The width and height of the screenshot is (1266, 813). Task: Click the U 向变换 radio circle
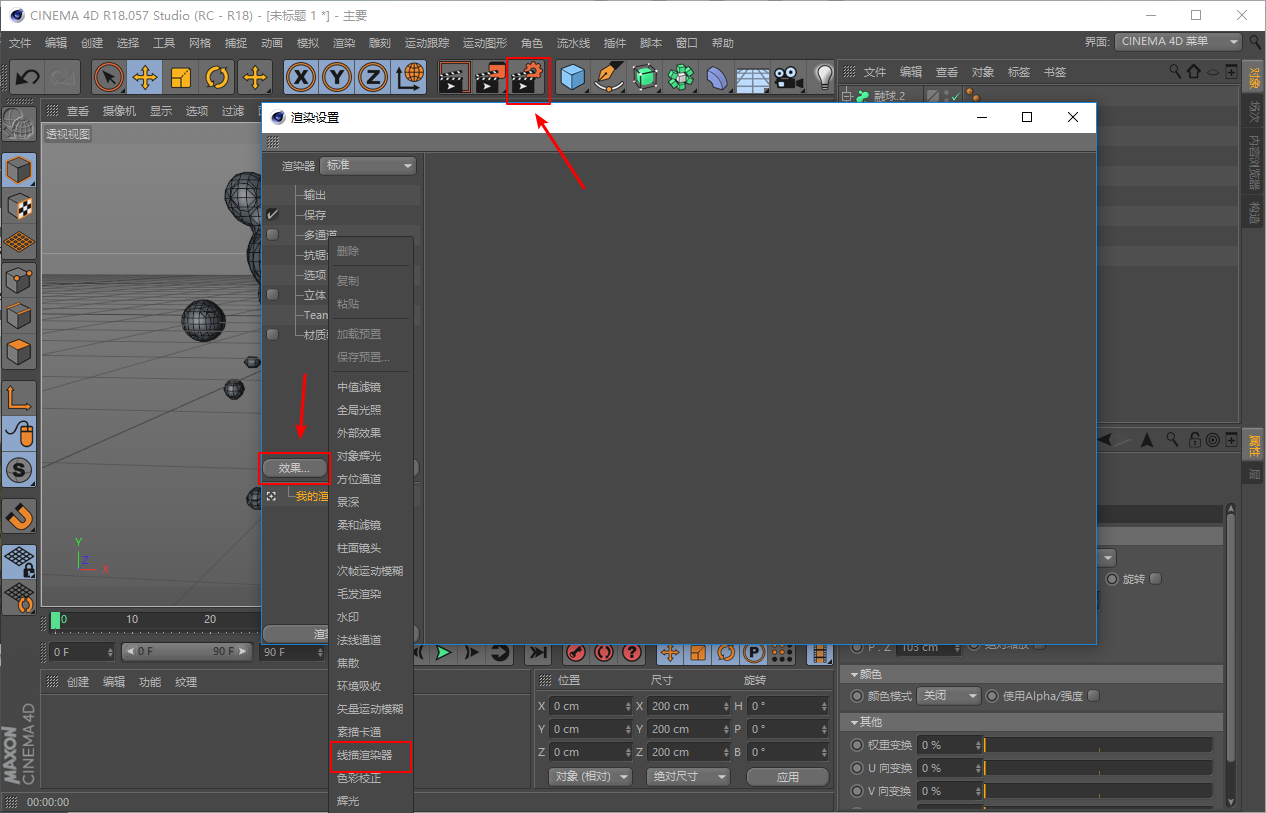coord(856,768)
